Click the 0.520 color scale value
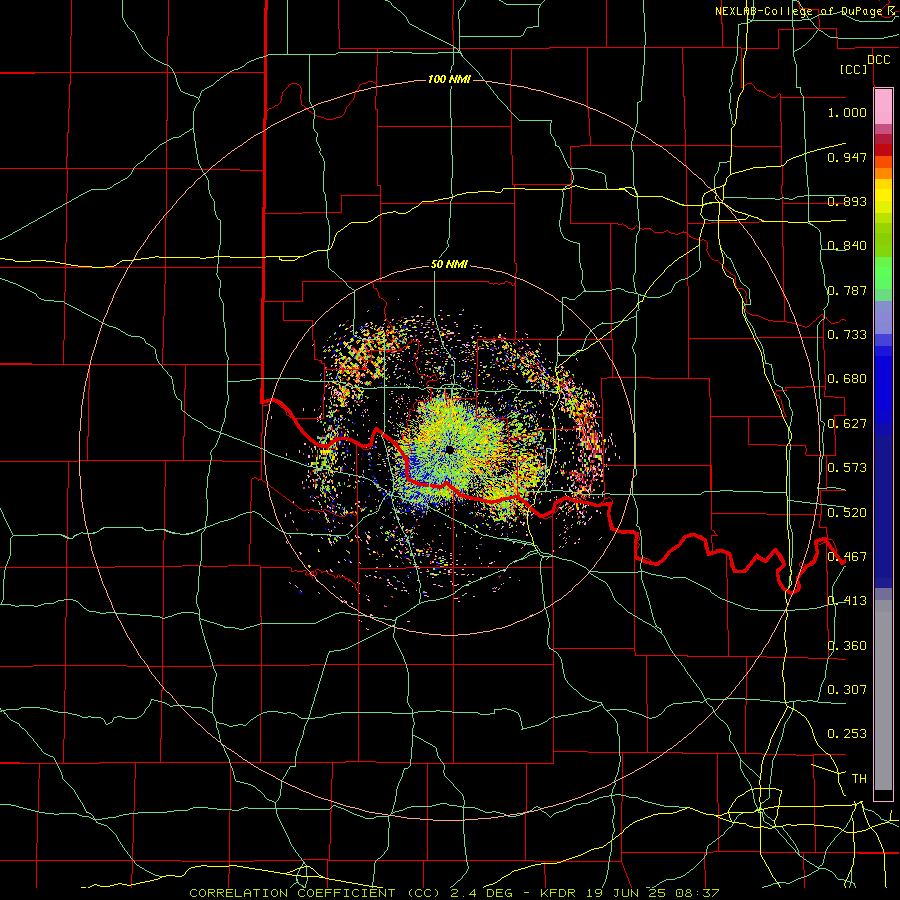 point(847,513)
